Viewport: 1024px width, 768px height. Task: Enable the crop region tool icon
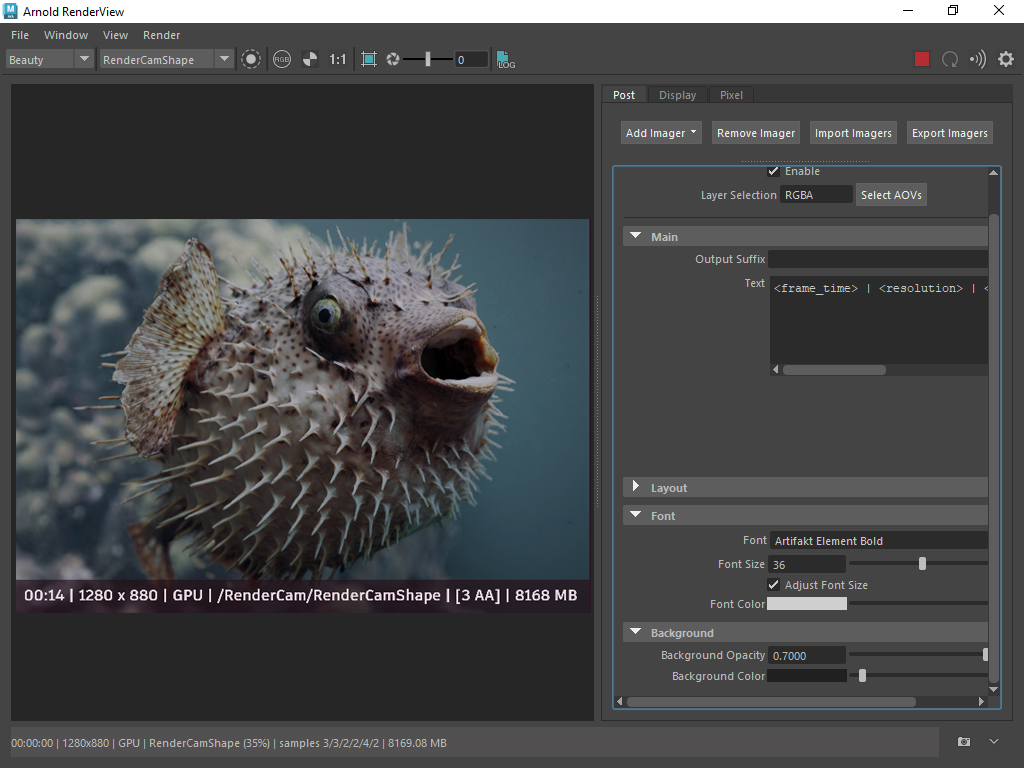369,59
